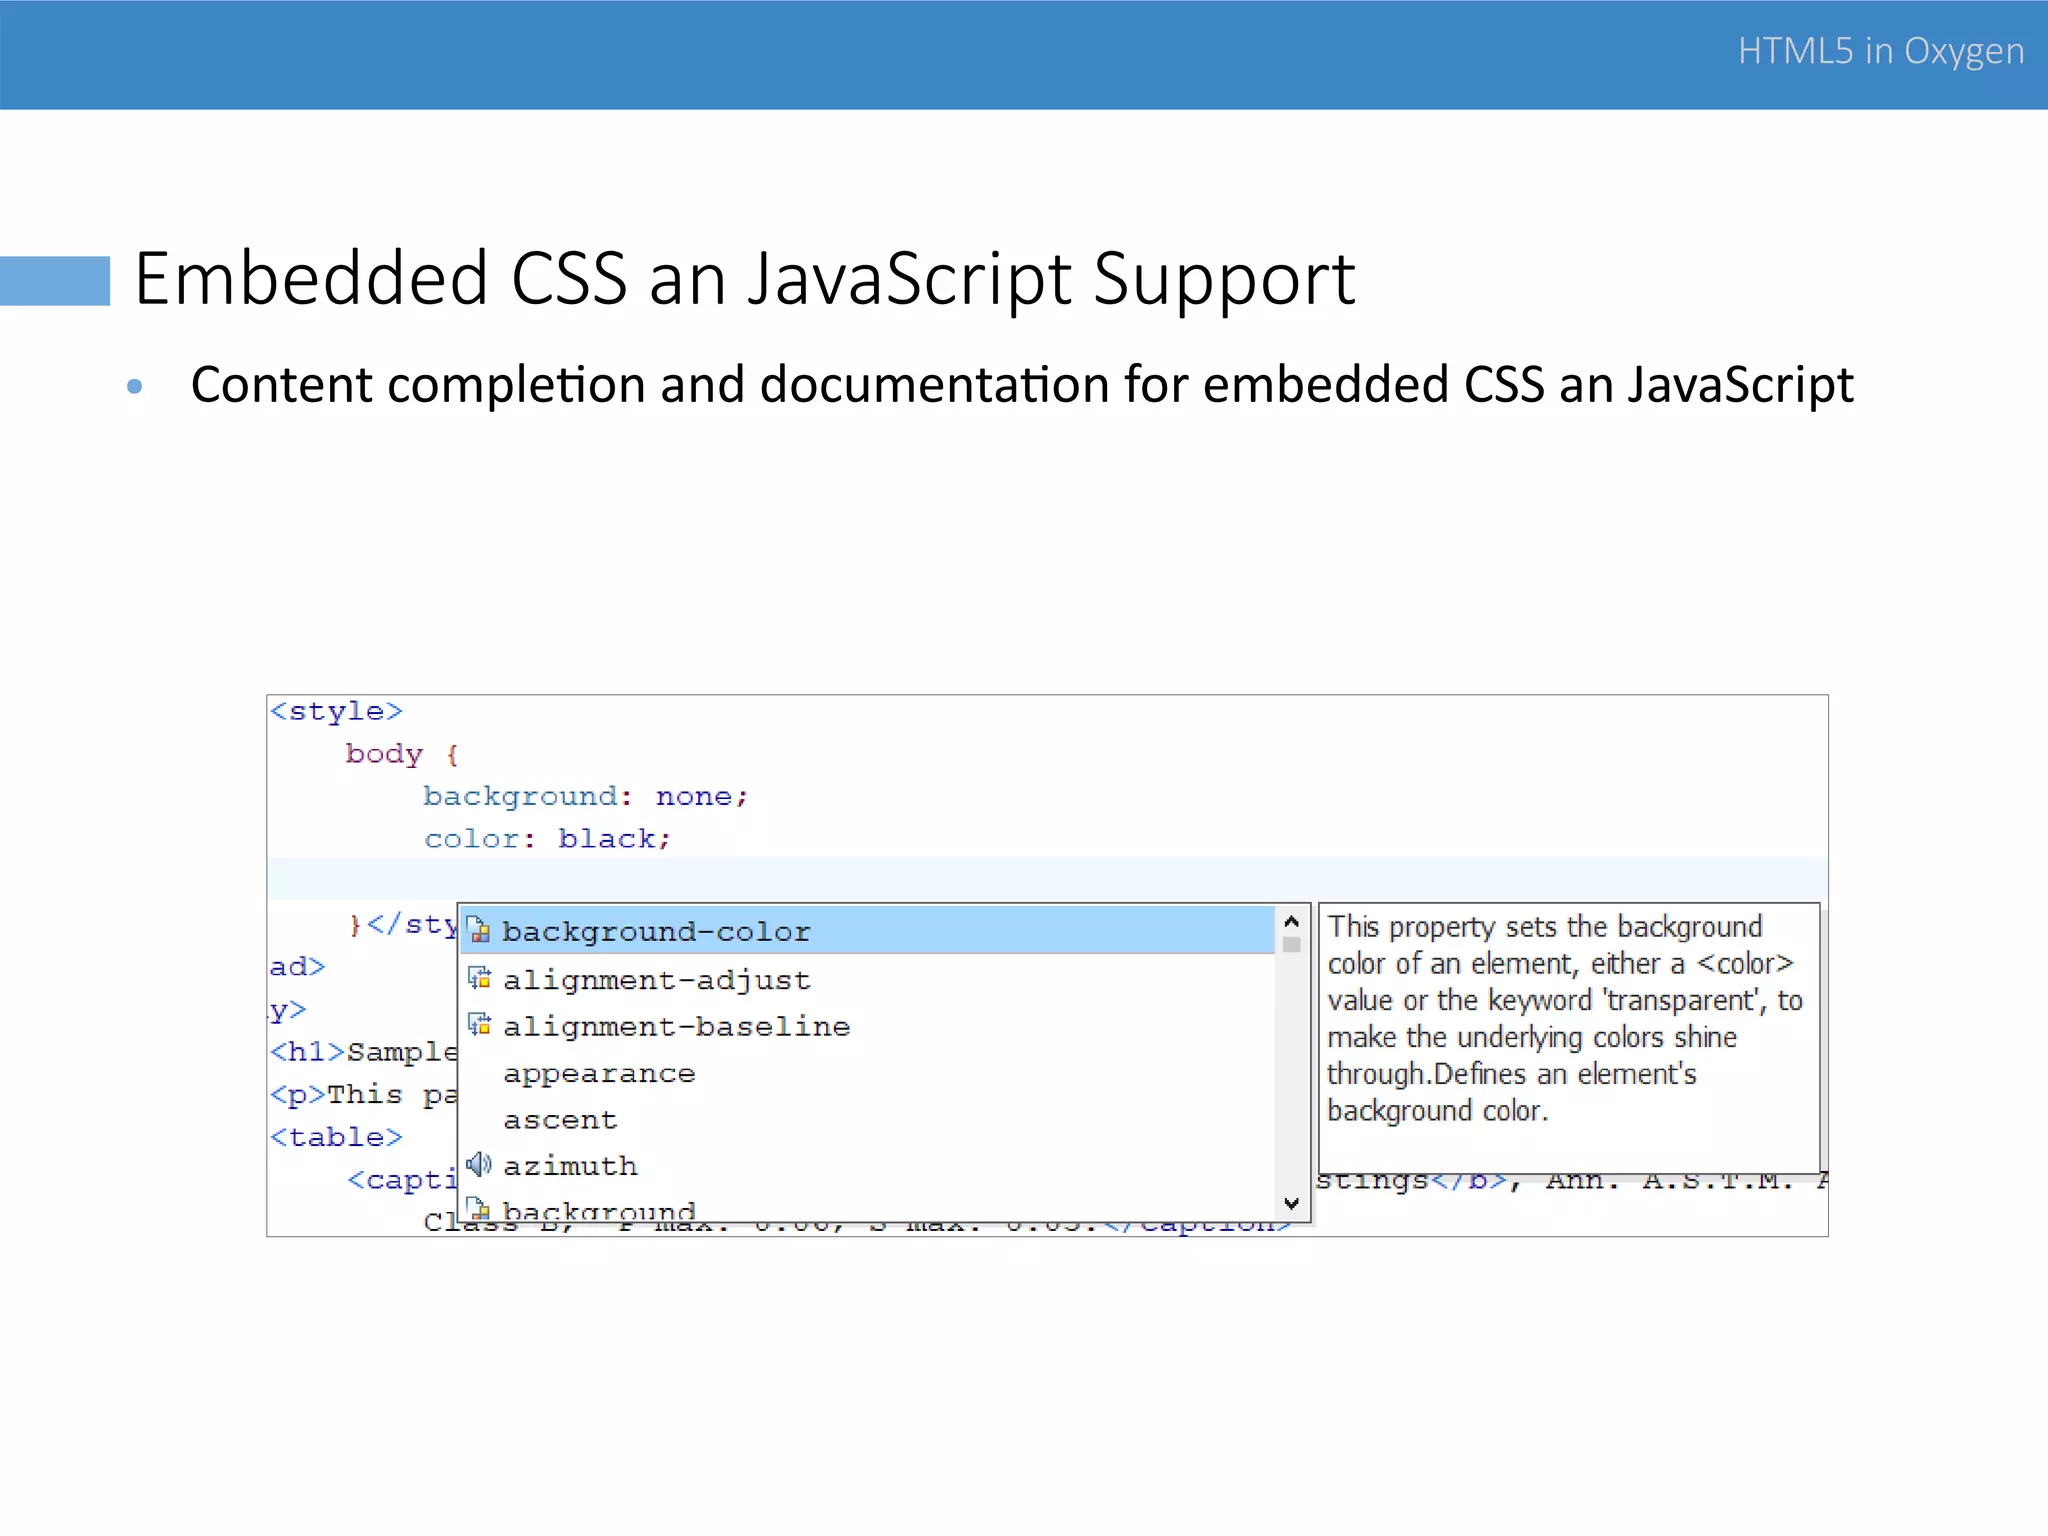The height and width of the screenshot is (1536, 2048).
Task: Click the background-color documentation tooltip
Action: [1569, 1038]
